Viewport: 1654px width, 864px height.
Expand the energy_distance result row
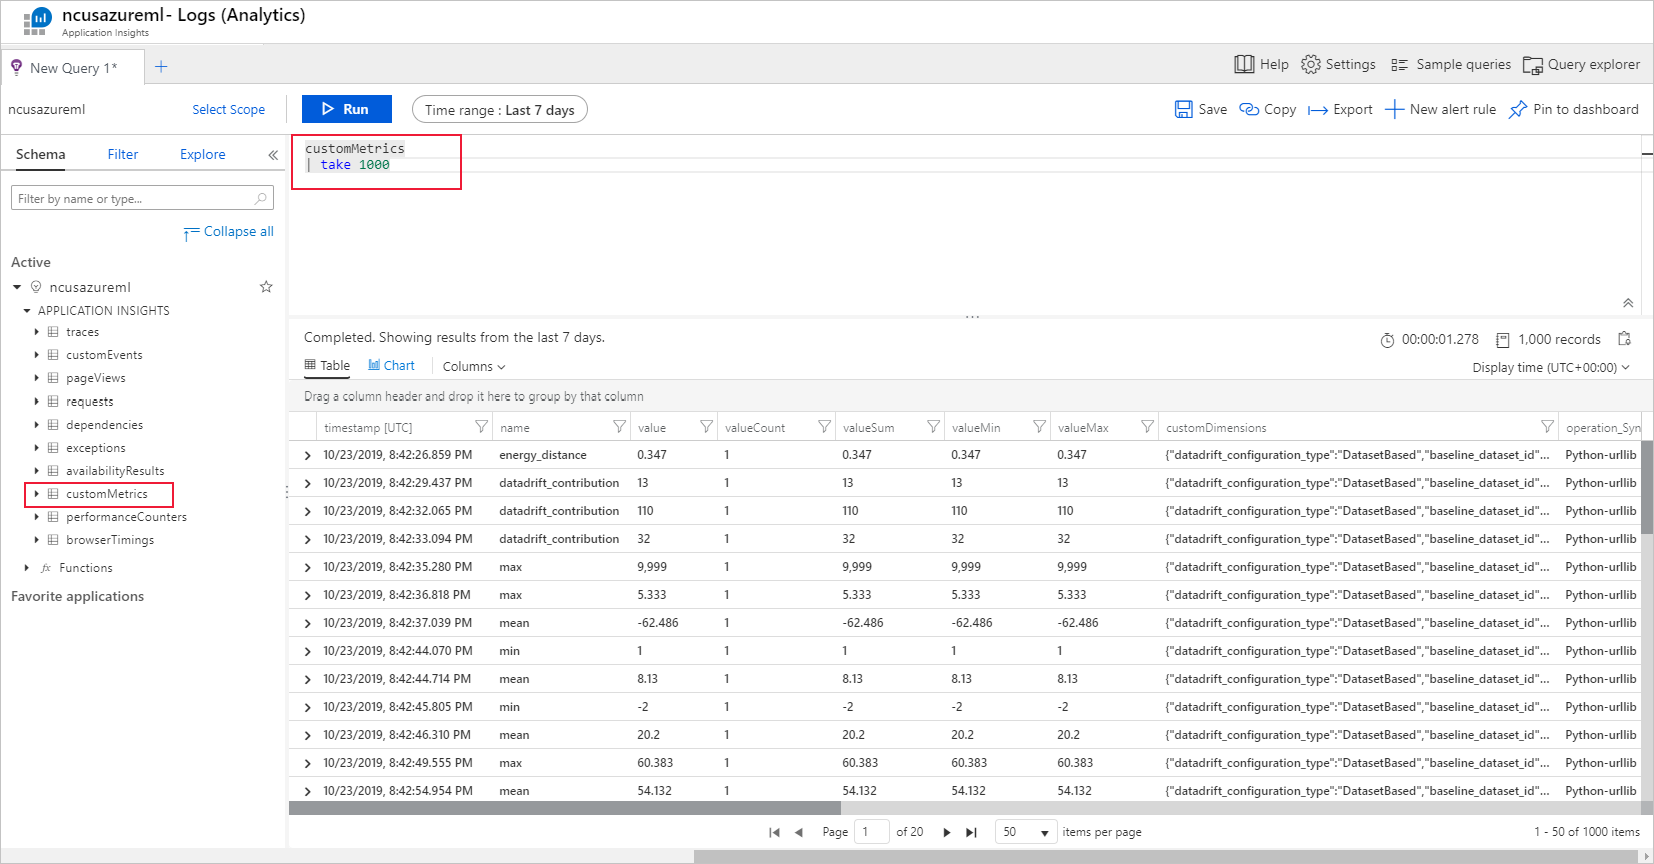pos(307,455)
